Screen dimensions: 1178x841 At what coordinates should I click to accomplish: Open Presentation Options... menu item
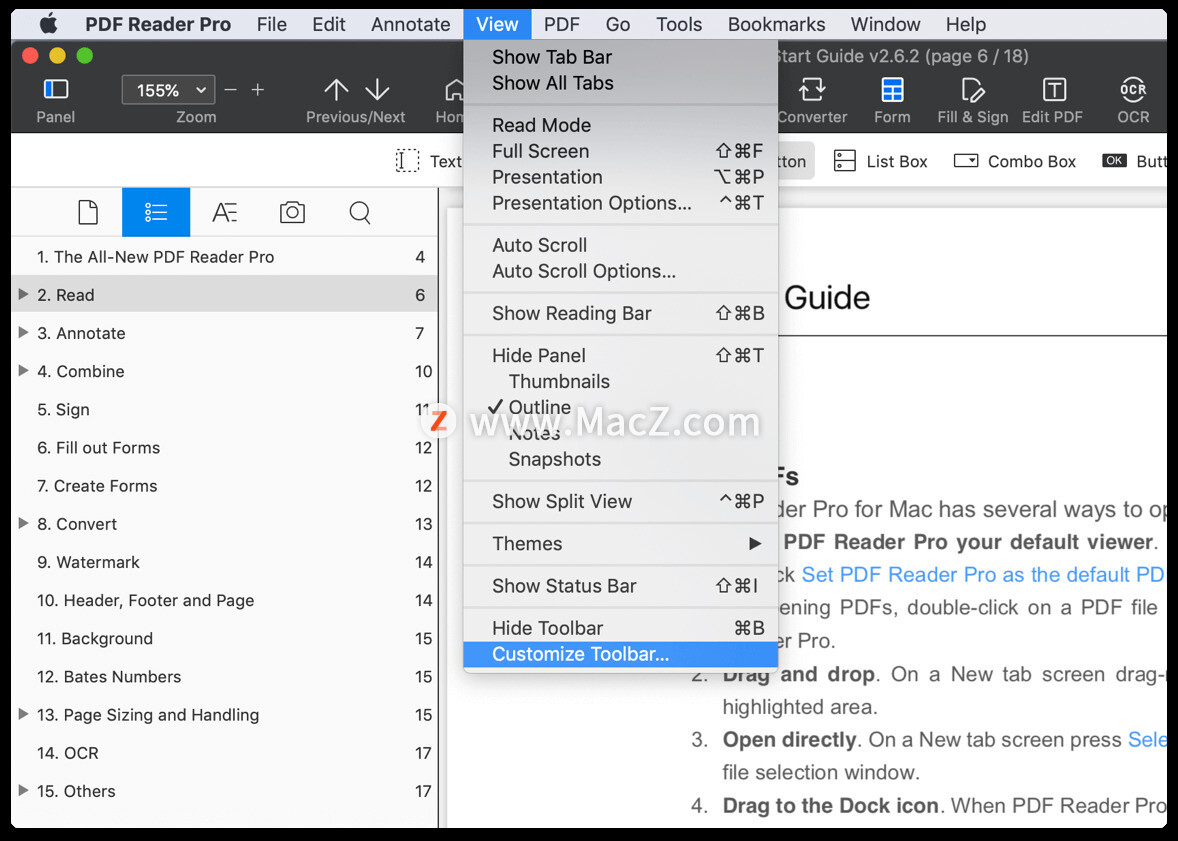(x=621, y=203)
